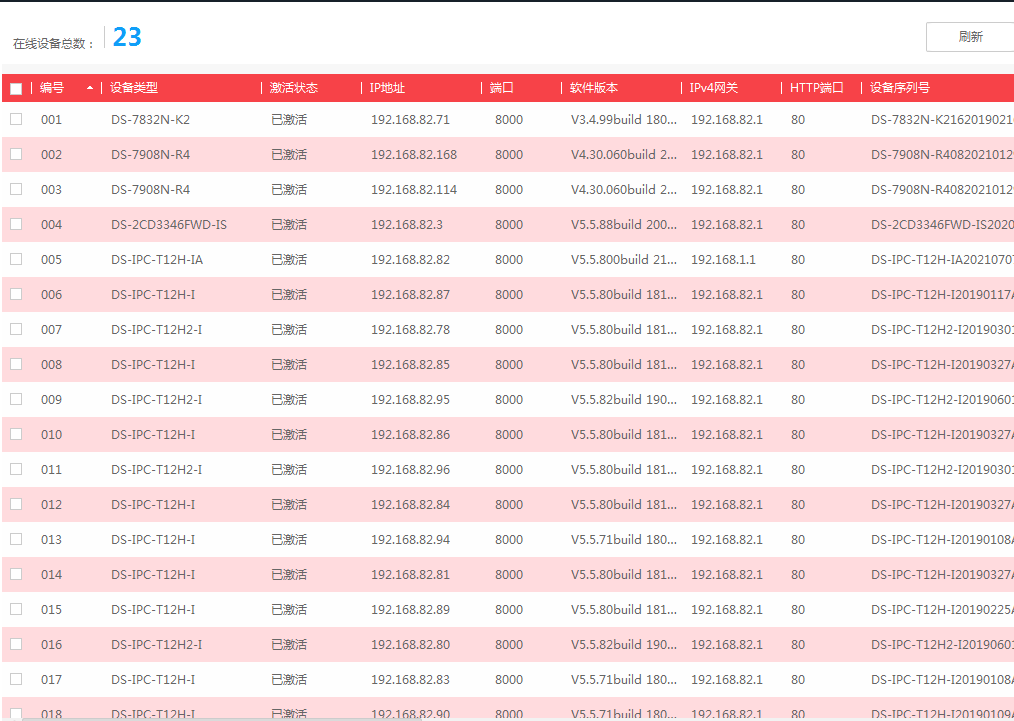Sort by 端口 column header
Screen dimensions: 1014x721
pyautogui.click(x=501, y=88)
